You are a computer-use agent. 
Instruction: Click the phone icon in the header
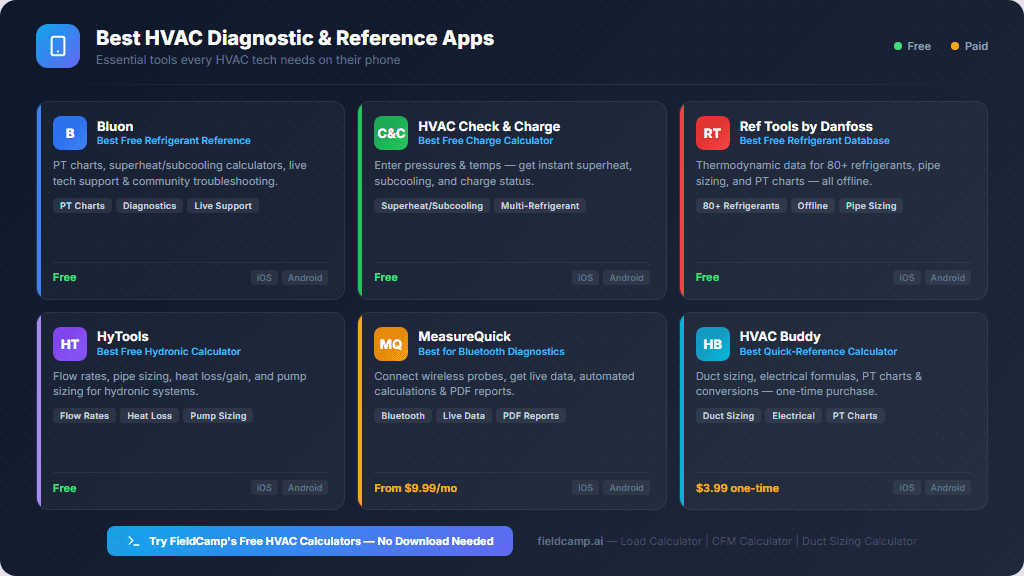(57, 46)
